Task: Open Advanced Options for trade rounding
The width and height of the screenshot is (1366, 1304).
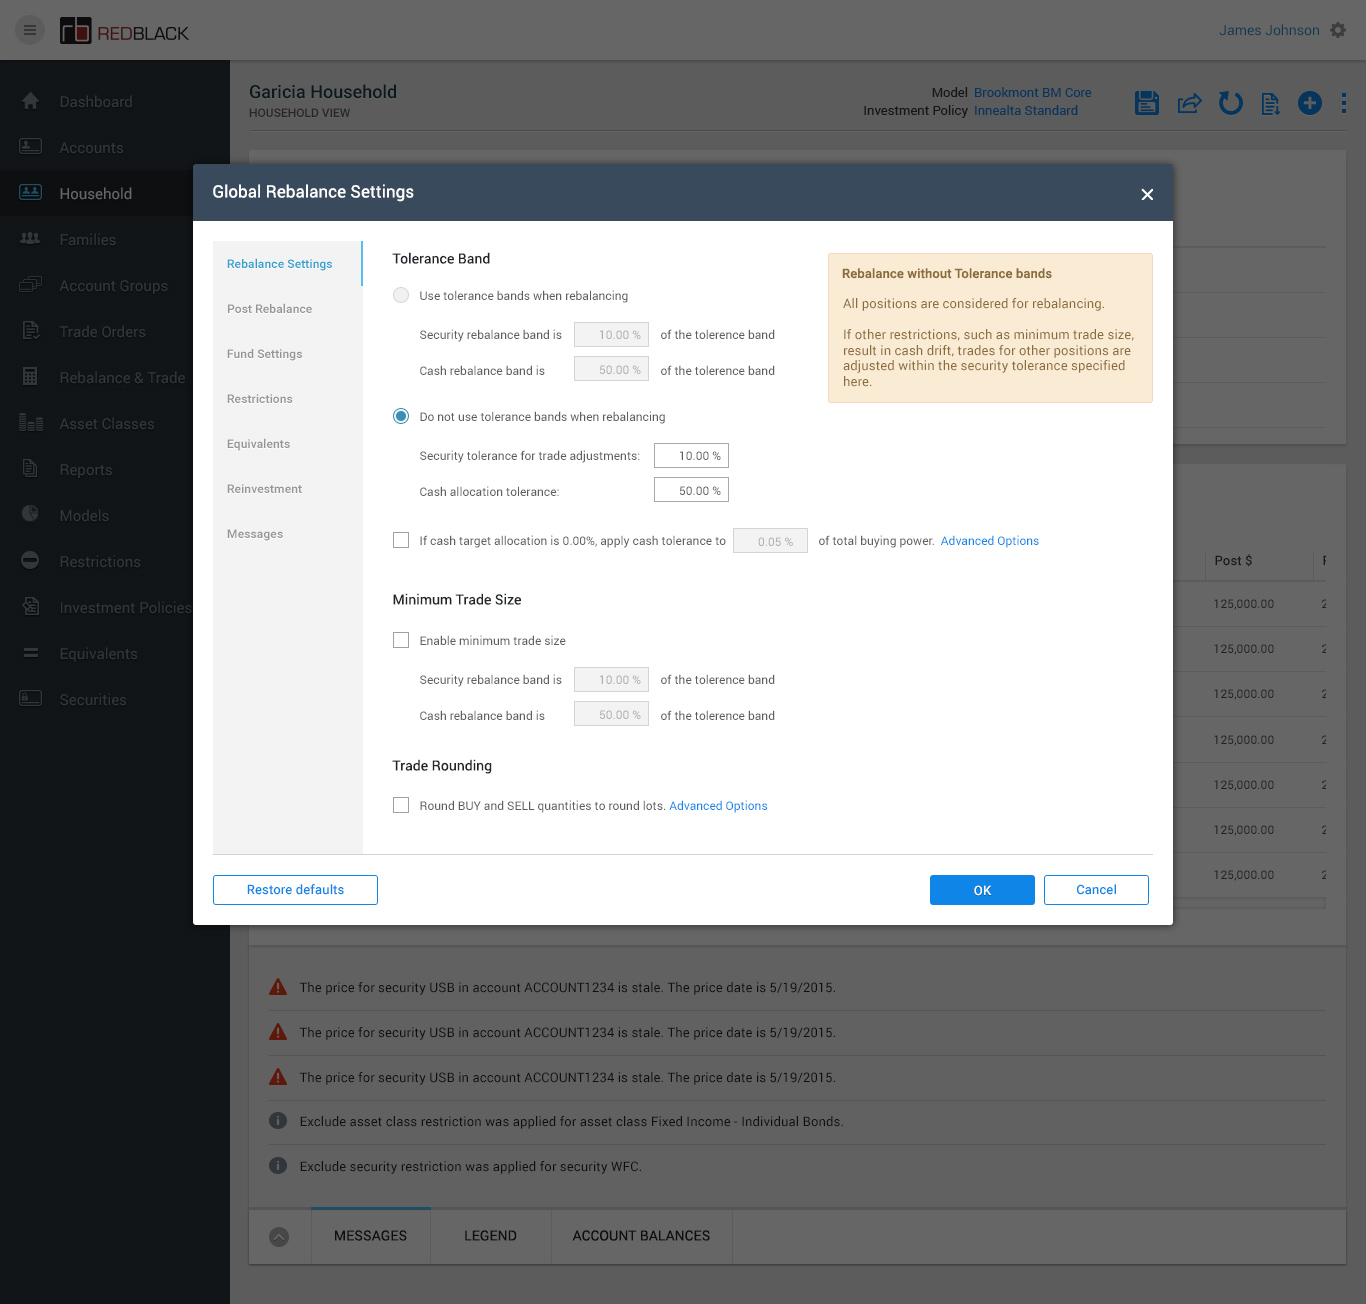Action: 718,806
